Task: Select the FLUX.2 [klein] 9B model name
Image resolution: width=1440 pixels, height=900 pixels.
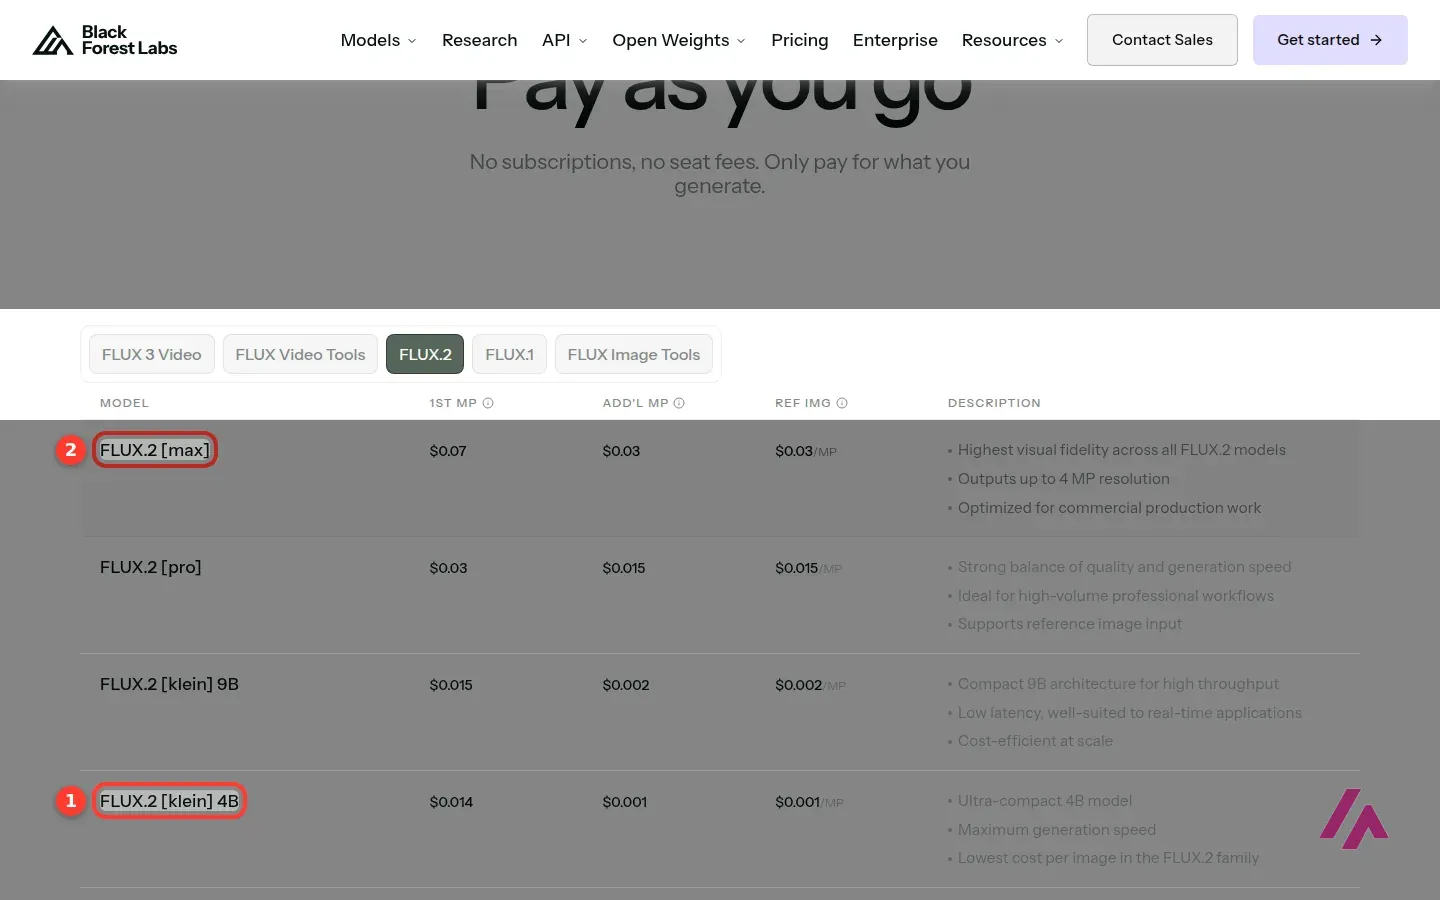Action: (x=169, y=684)
